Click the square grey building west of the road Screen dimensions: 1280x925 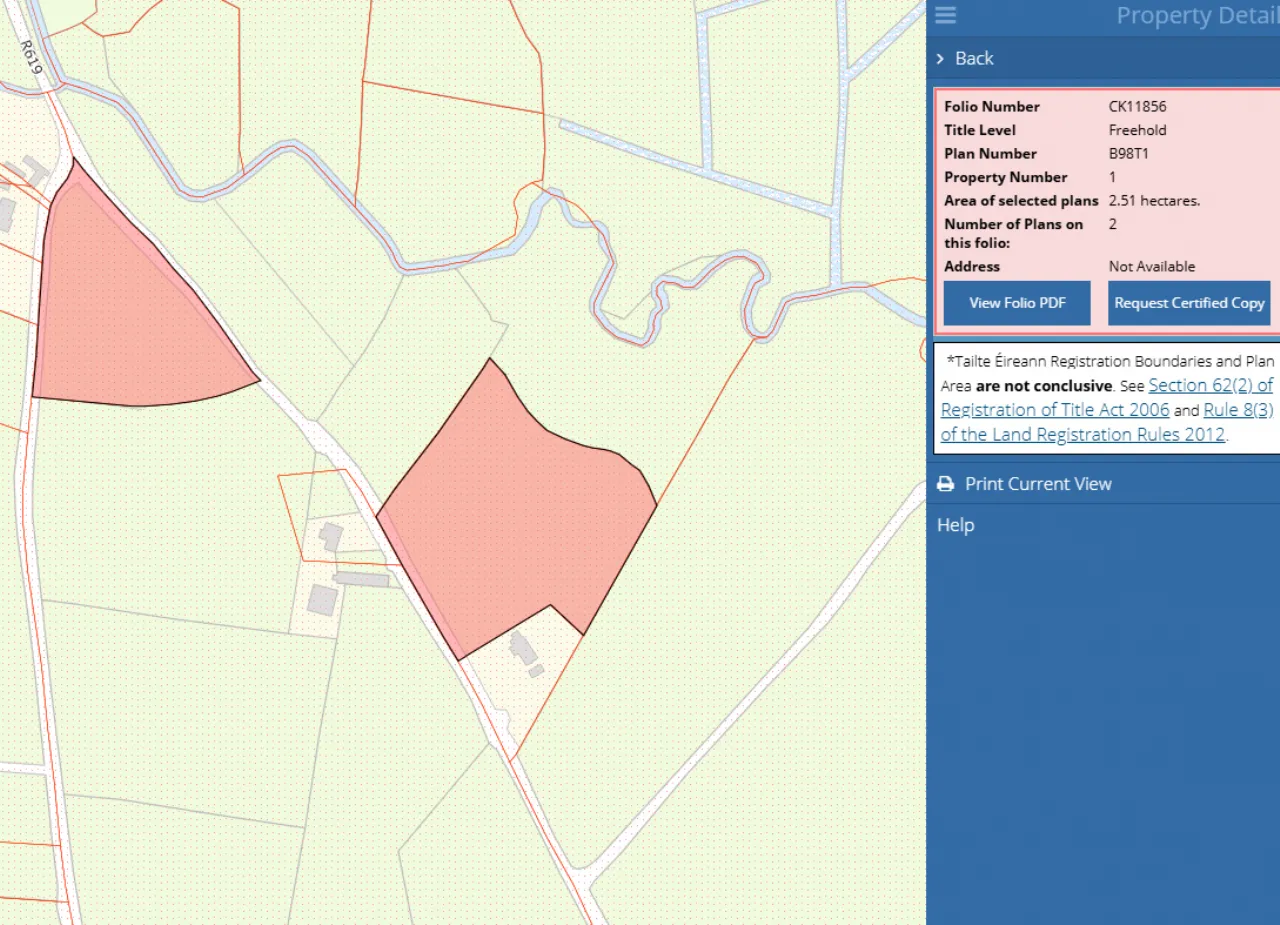pos(322,600)
